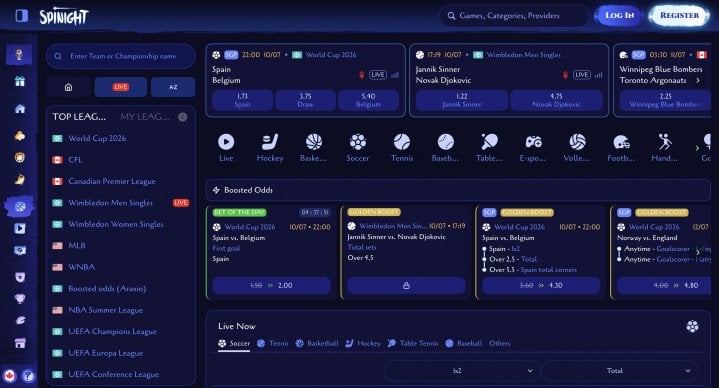This screenshot has height=388, width=719.
Task: Open the TOP LEAGUES tab
Action: coord(79,116)
